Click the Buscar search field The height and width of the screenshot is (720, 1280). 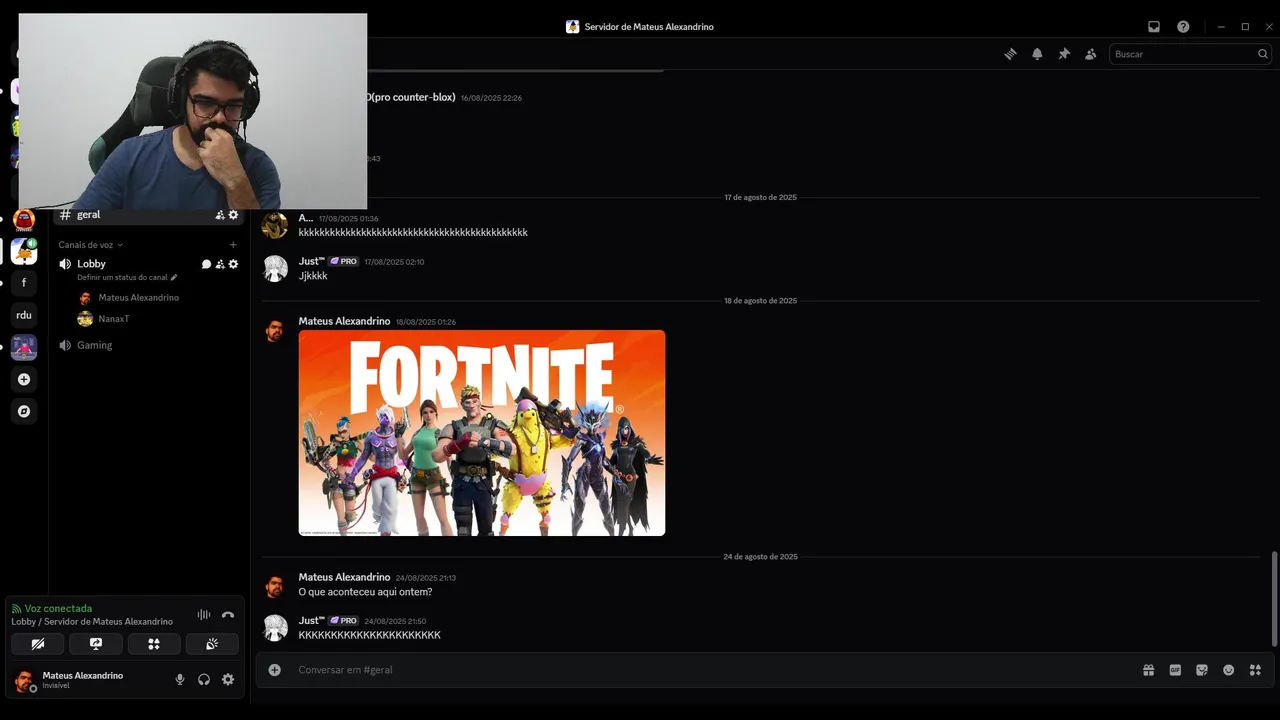click(1190, 54)
